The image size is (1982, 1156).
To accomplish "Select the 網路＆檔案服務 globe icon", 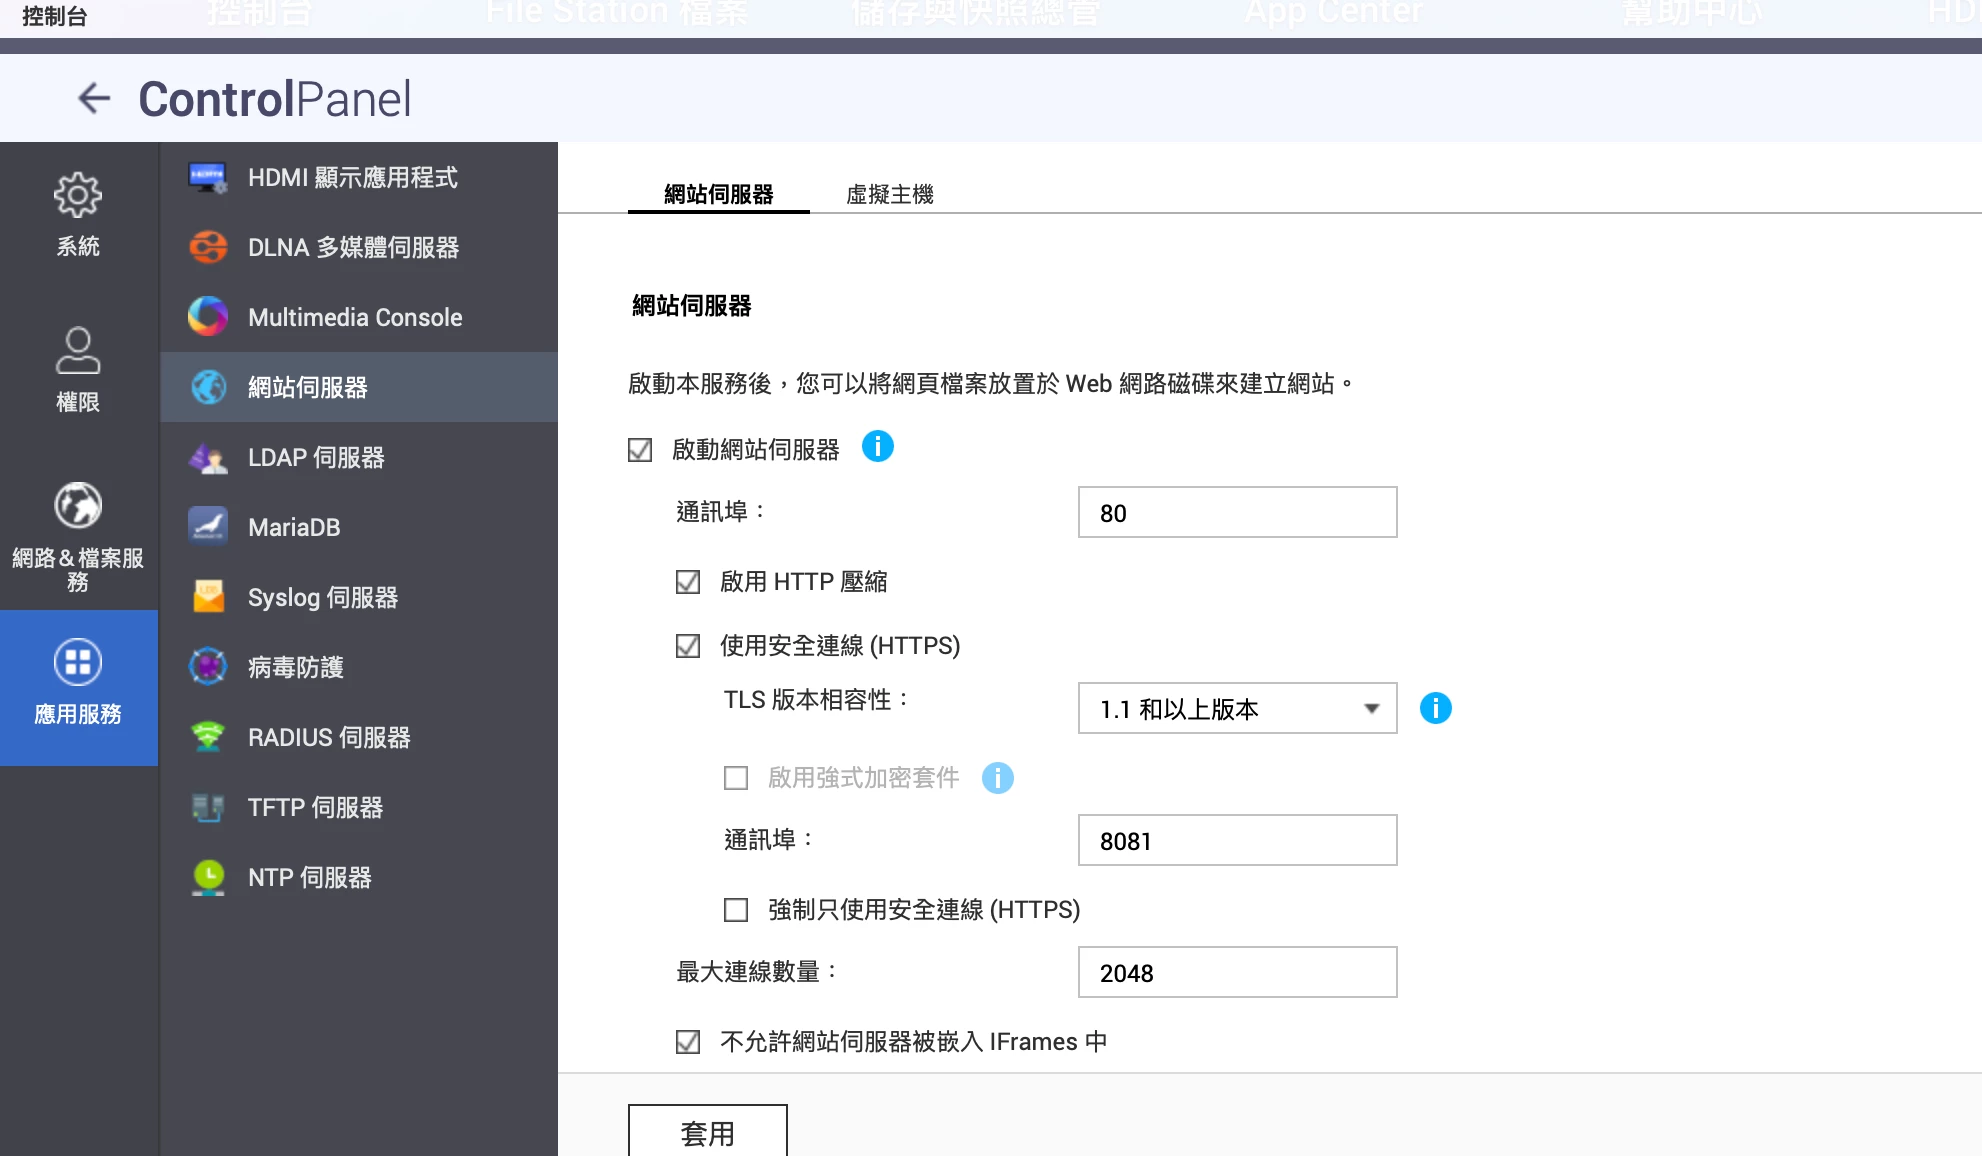I will coord(78,506).
